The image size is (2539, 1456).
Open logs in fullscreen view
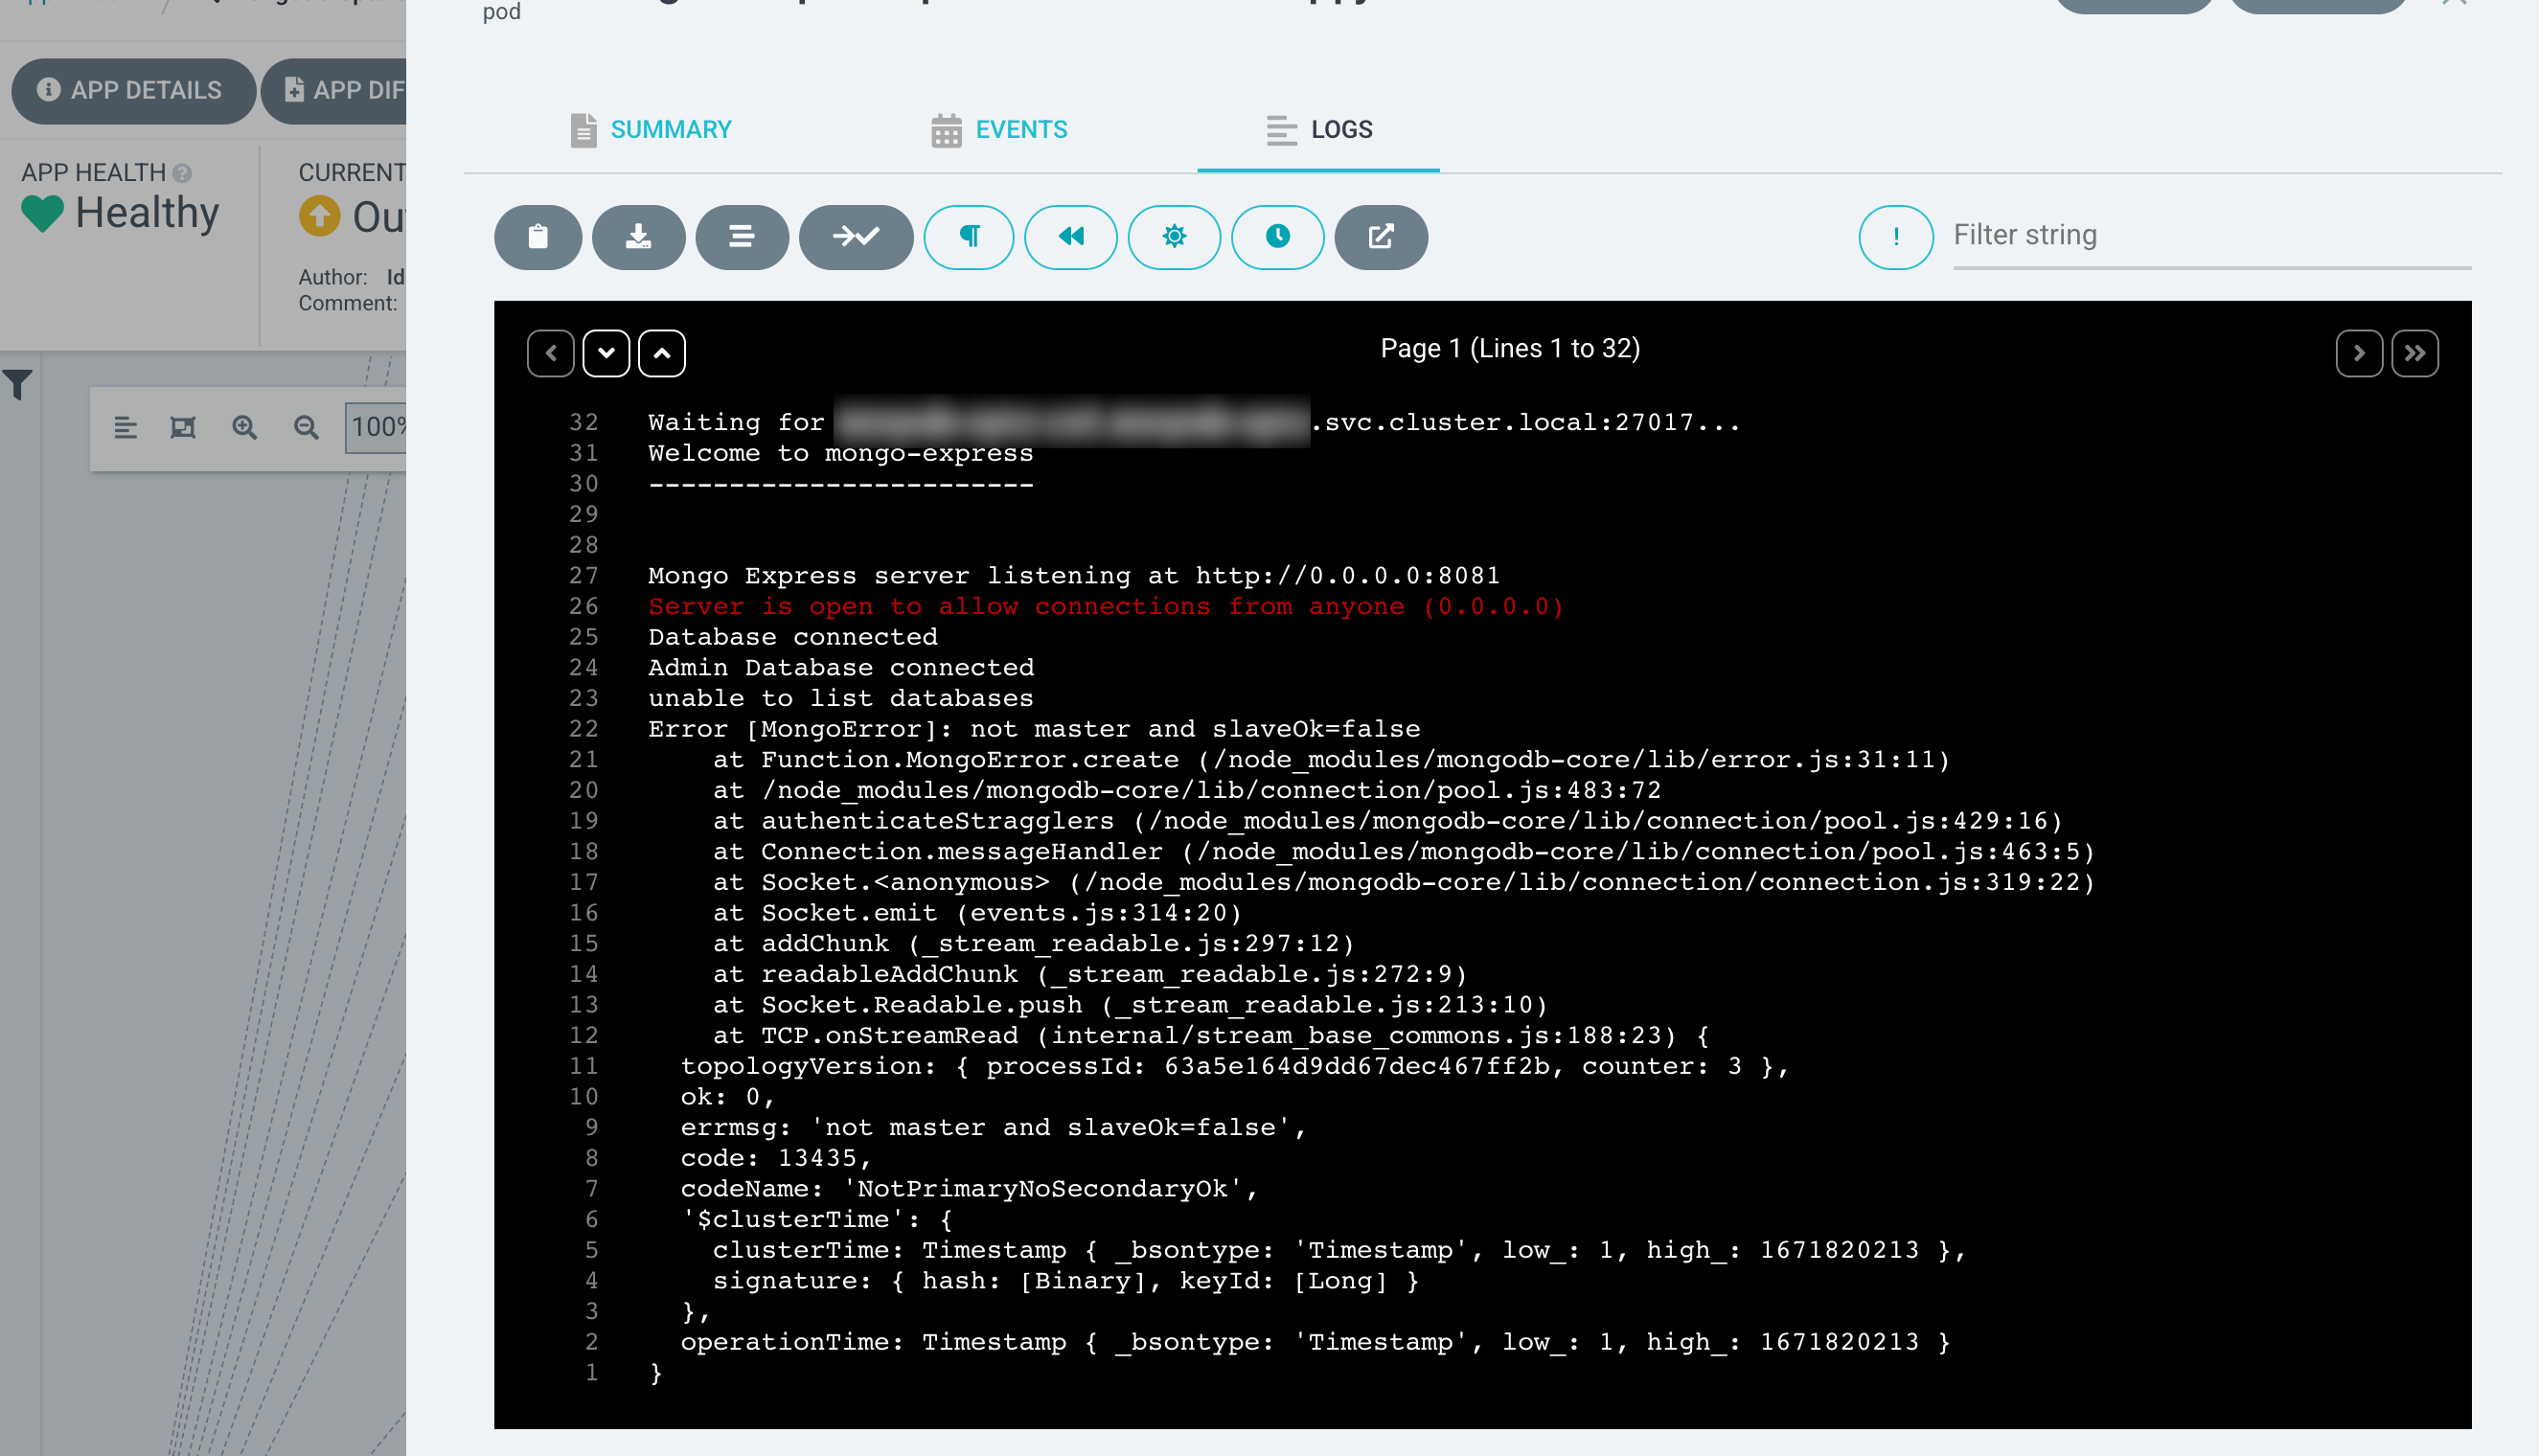click(x=1381, y=237)
